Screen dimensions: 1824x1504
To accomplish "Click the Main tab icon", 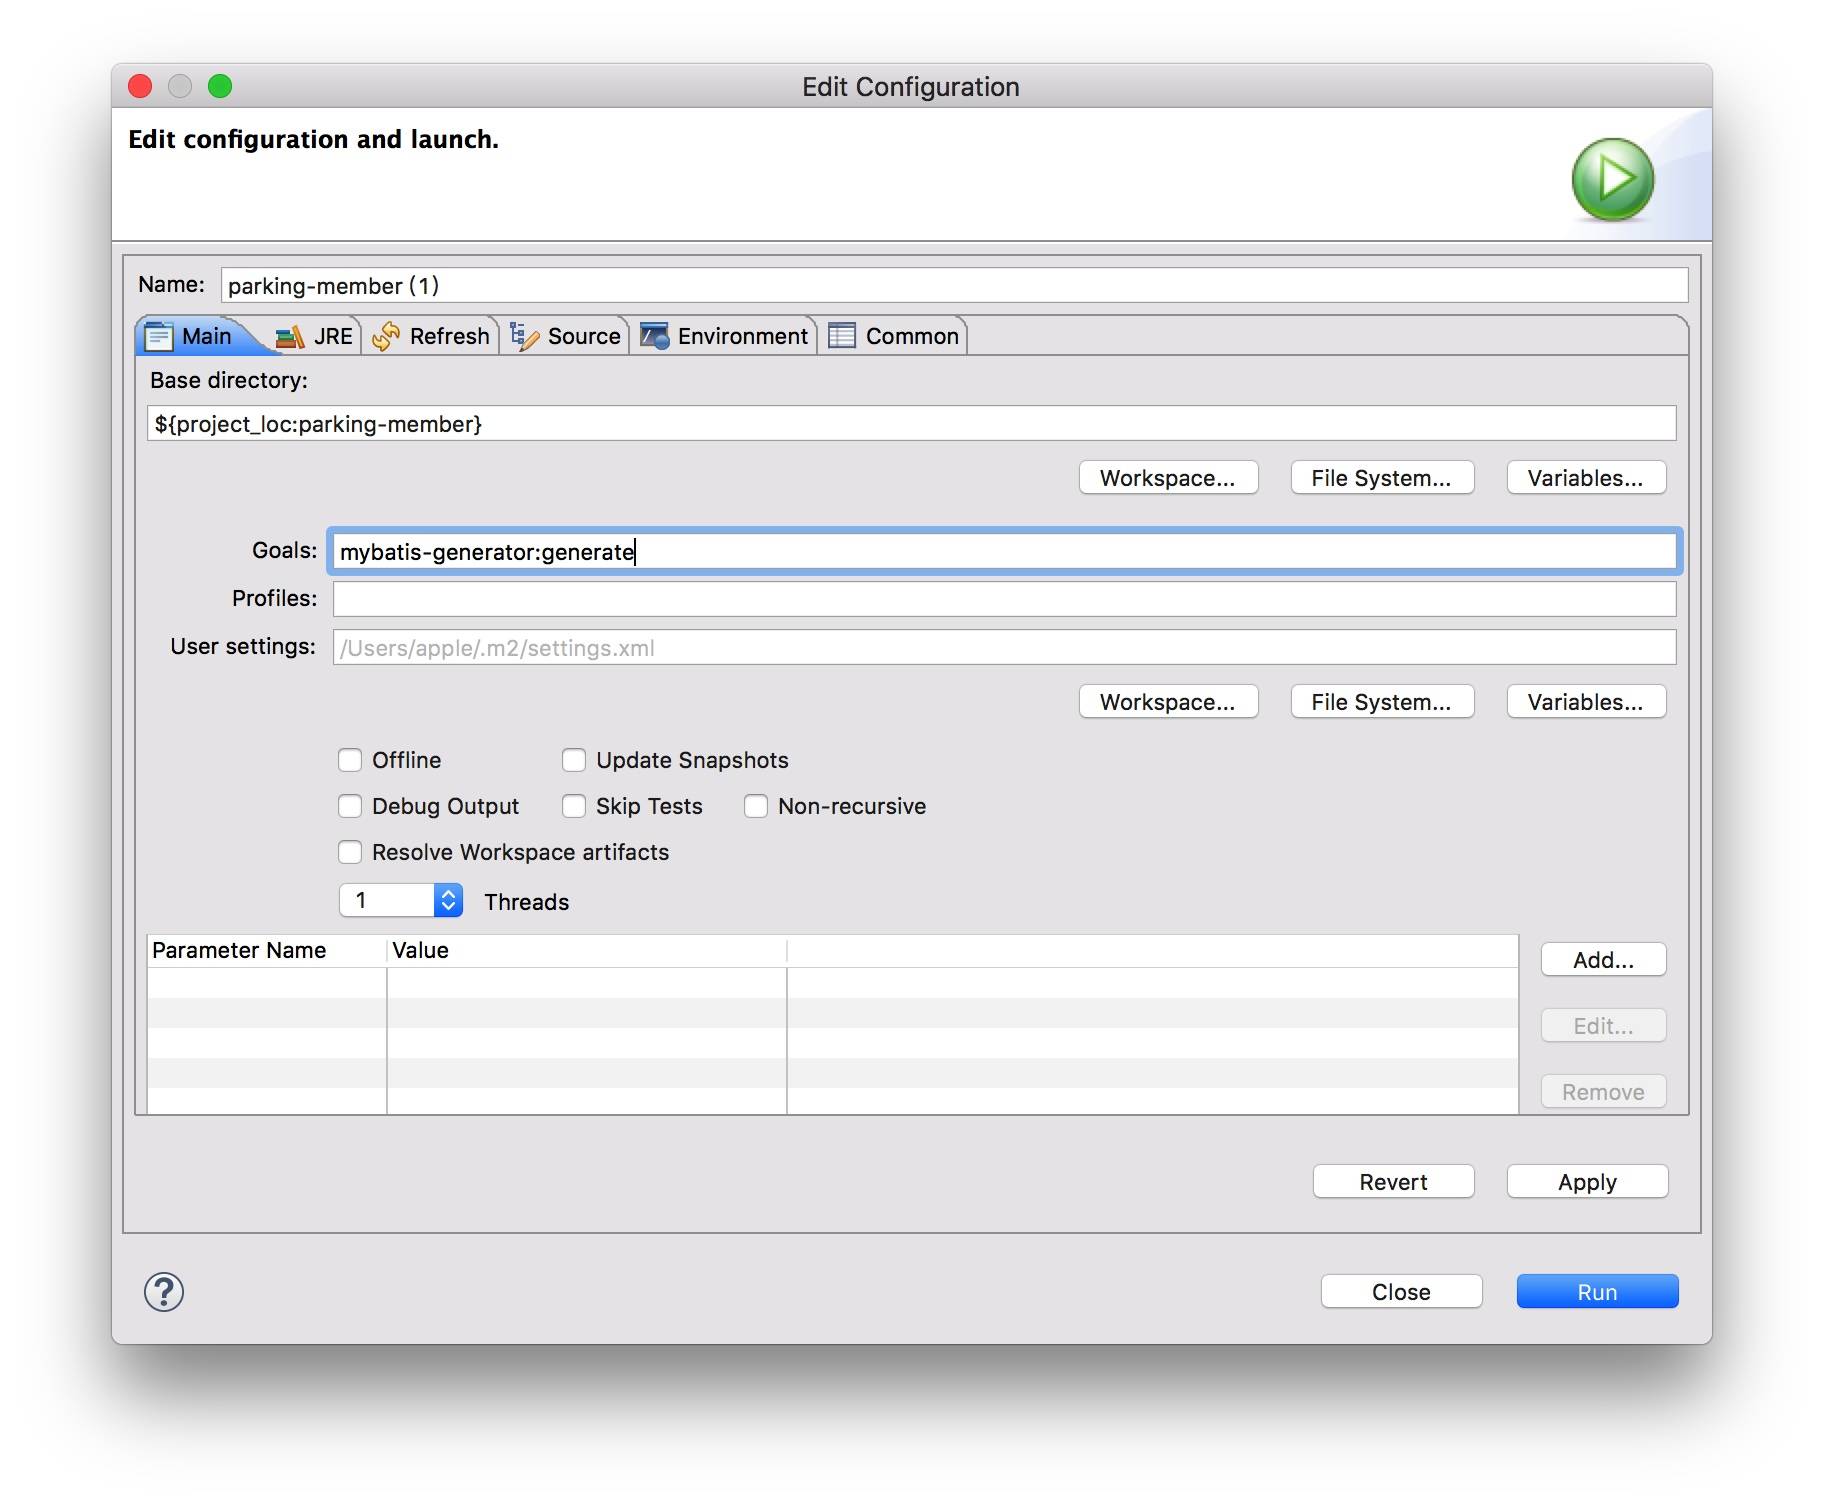I will pos(159,336).
